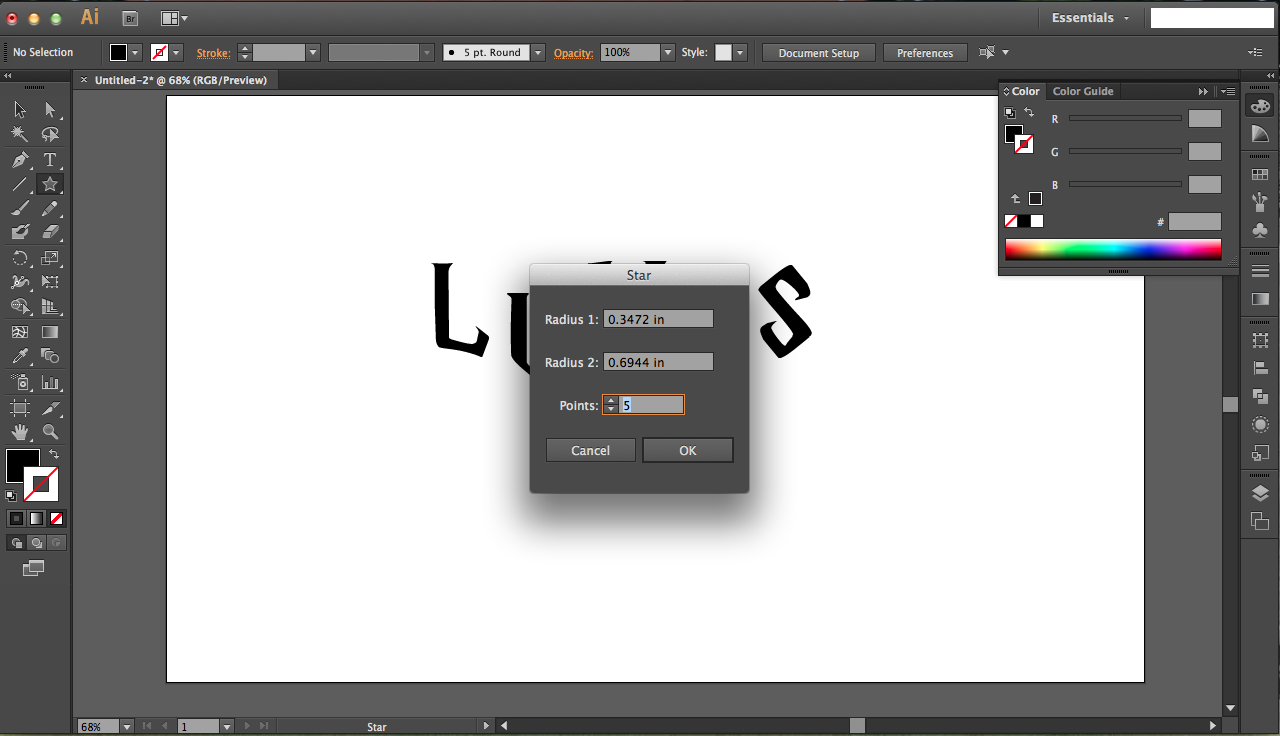Viewport: 1280px width, 736px height.
Task: Select the Eyedropper tool
Action: [20, 356]
